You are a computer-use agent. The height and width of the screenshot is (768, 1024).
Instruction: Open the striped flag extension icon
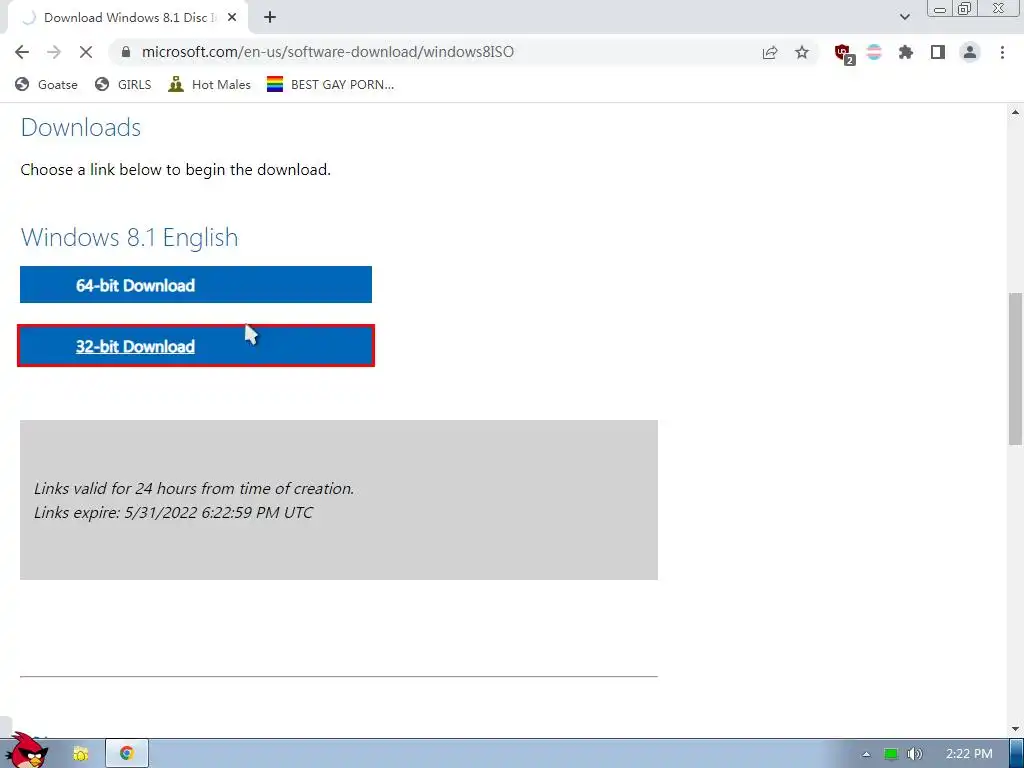click(x=874, y=52)
